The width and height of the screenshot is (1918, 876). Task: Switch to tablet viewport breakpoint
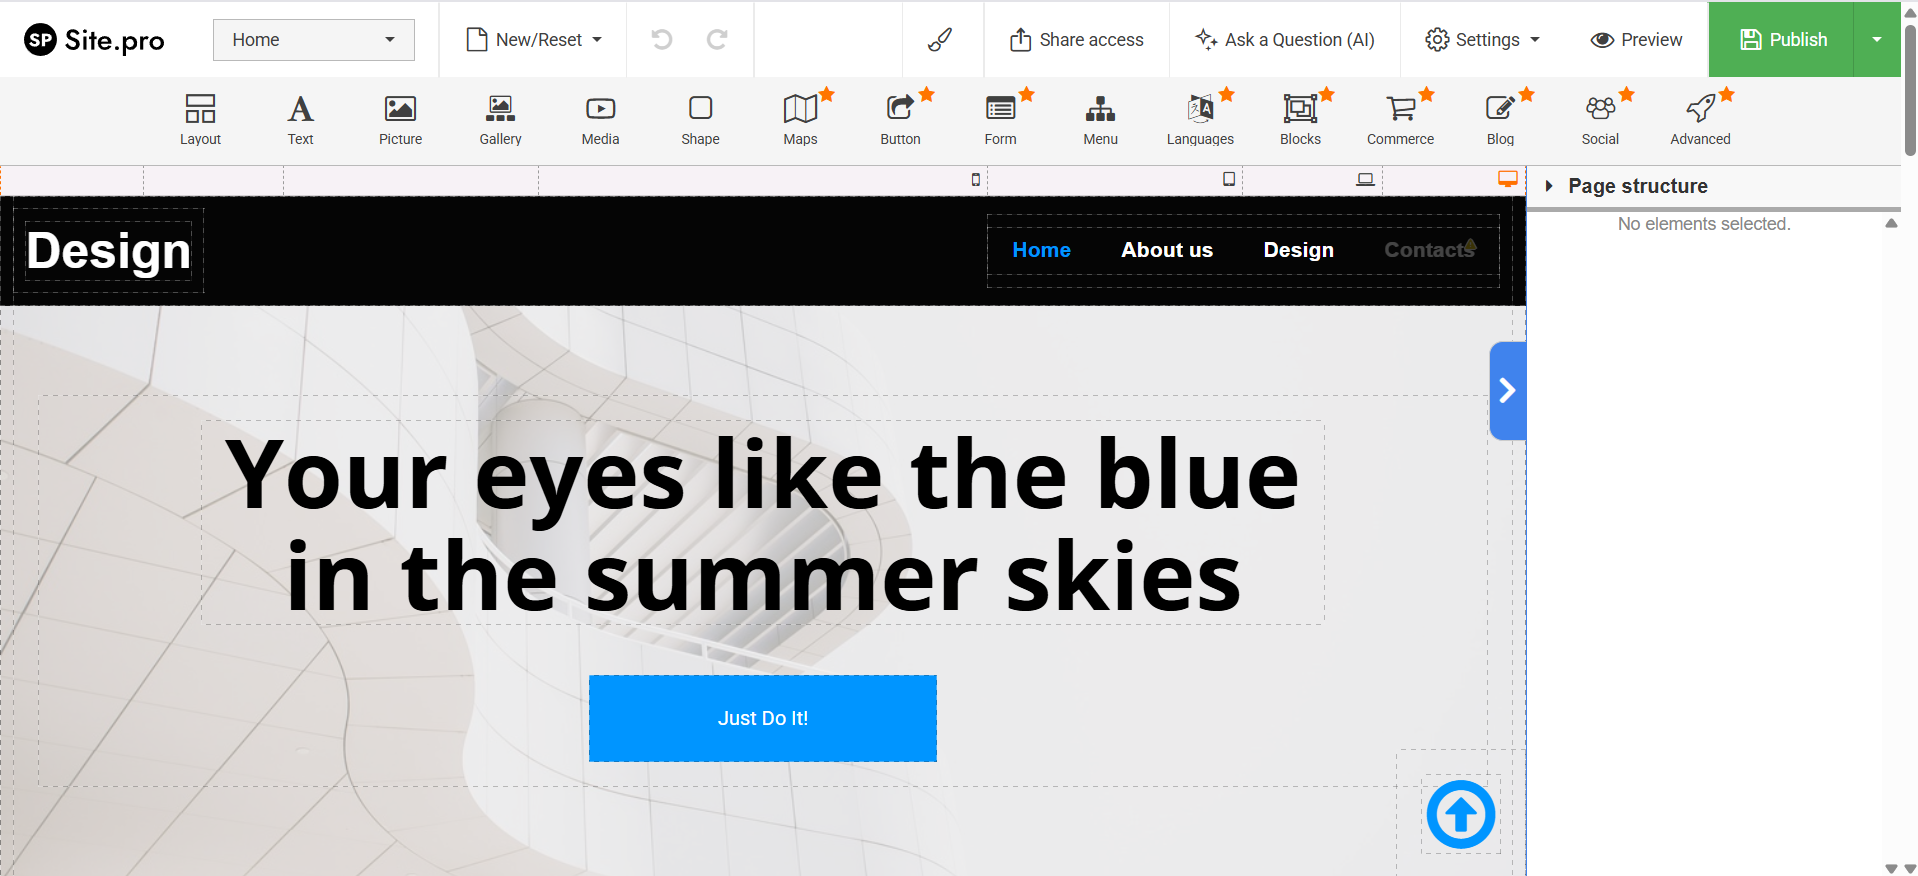click(1229, 179)
